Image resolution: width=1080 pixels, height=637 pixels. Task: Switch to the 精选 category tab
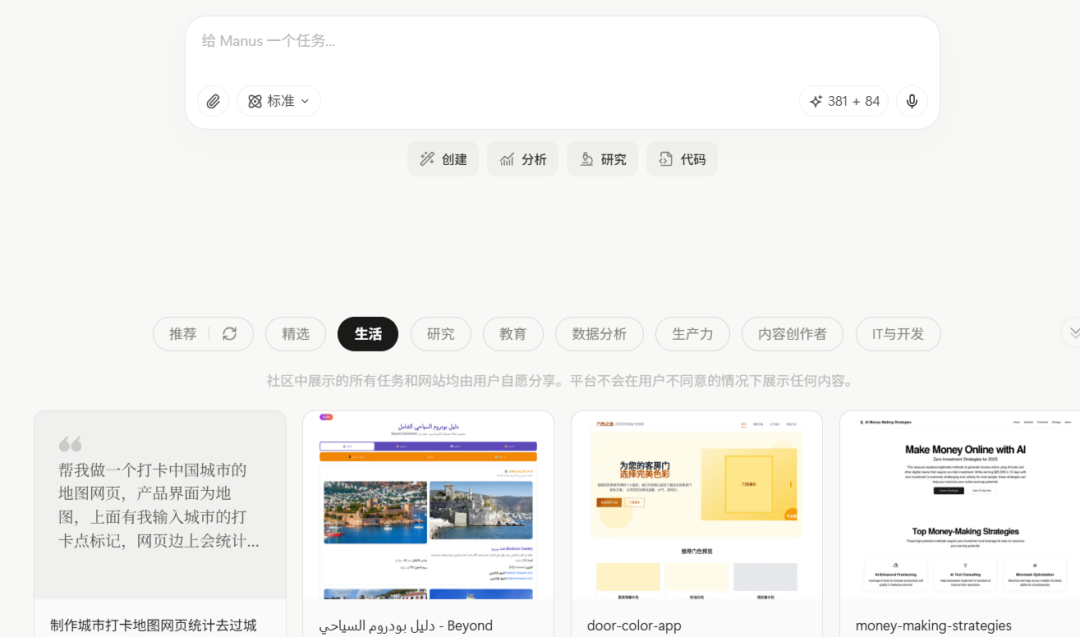pyautogui.click(x=295, y=333)
